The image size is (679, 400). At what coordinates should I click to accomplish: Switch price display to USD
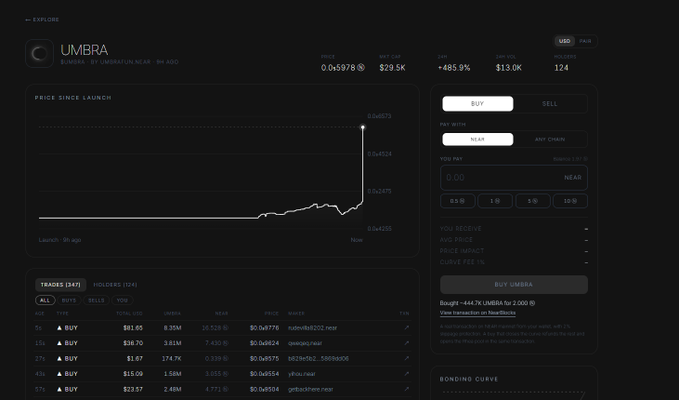tap(564, 41)
